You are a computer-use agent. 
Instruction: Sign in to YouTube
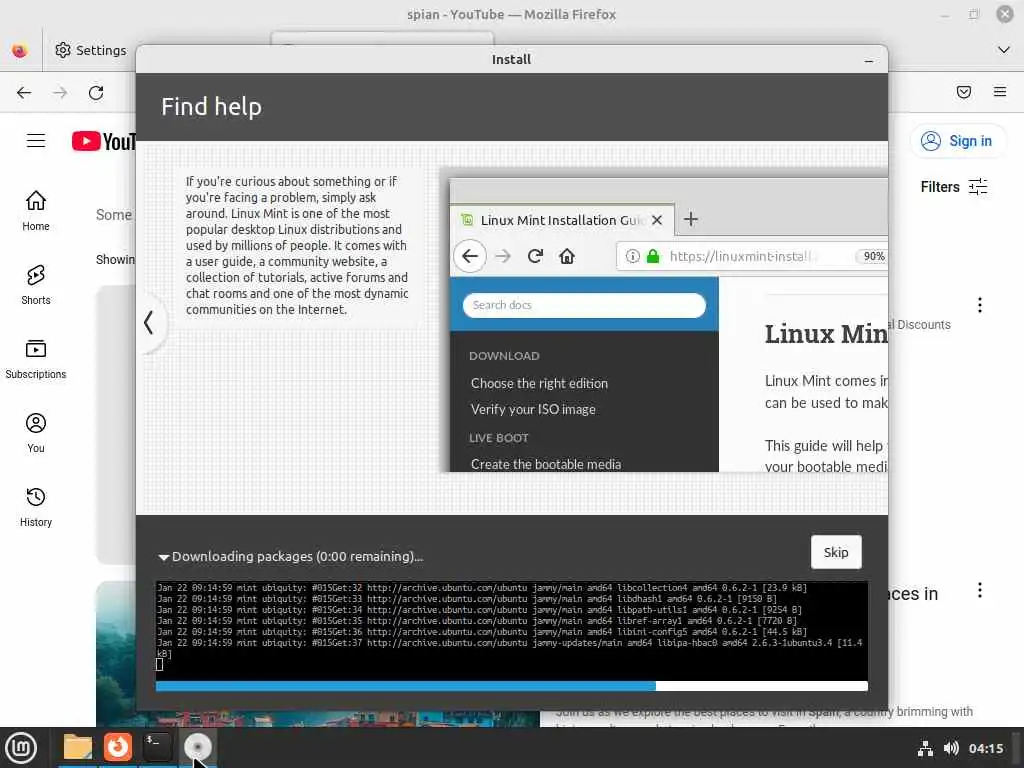[x=957, y=141]
